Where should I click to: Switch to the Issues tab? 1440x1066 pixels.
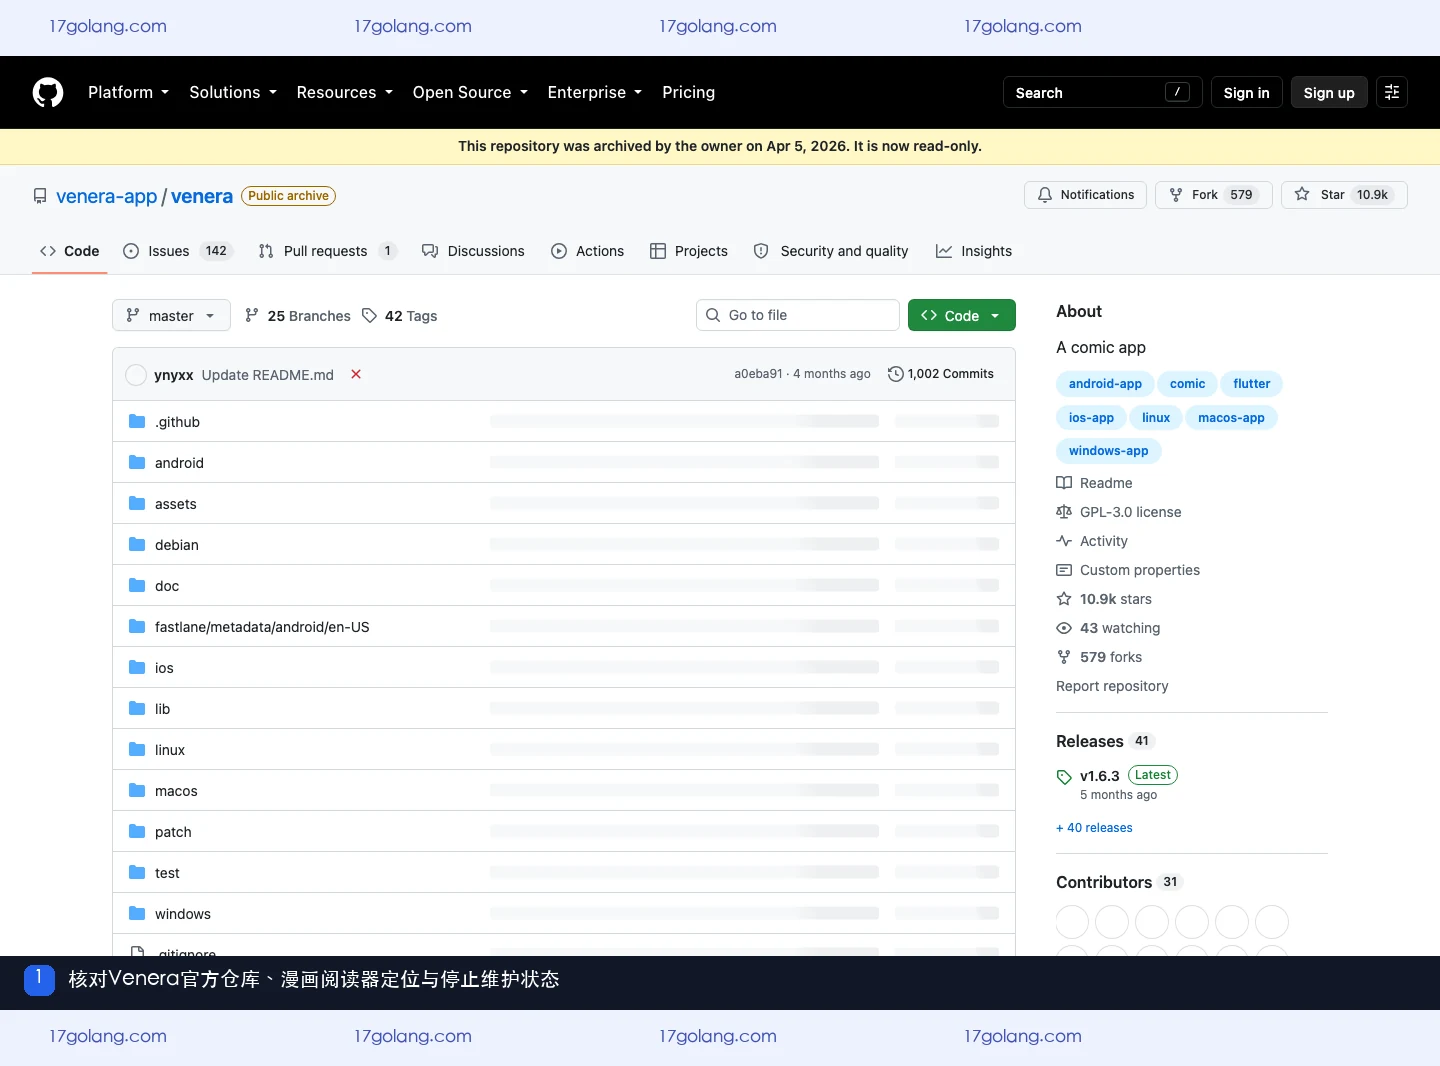[x=177, y=251]
